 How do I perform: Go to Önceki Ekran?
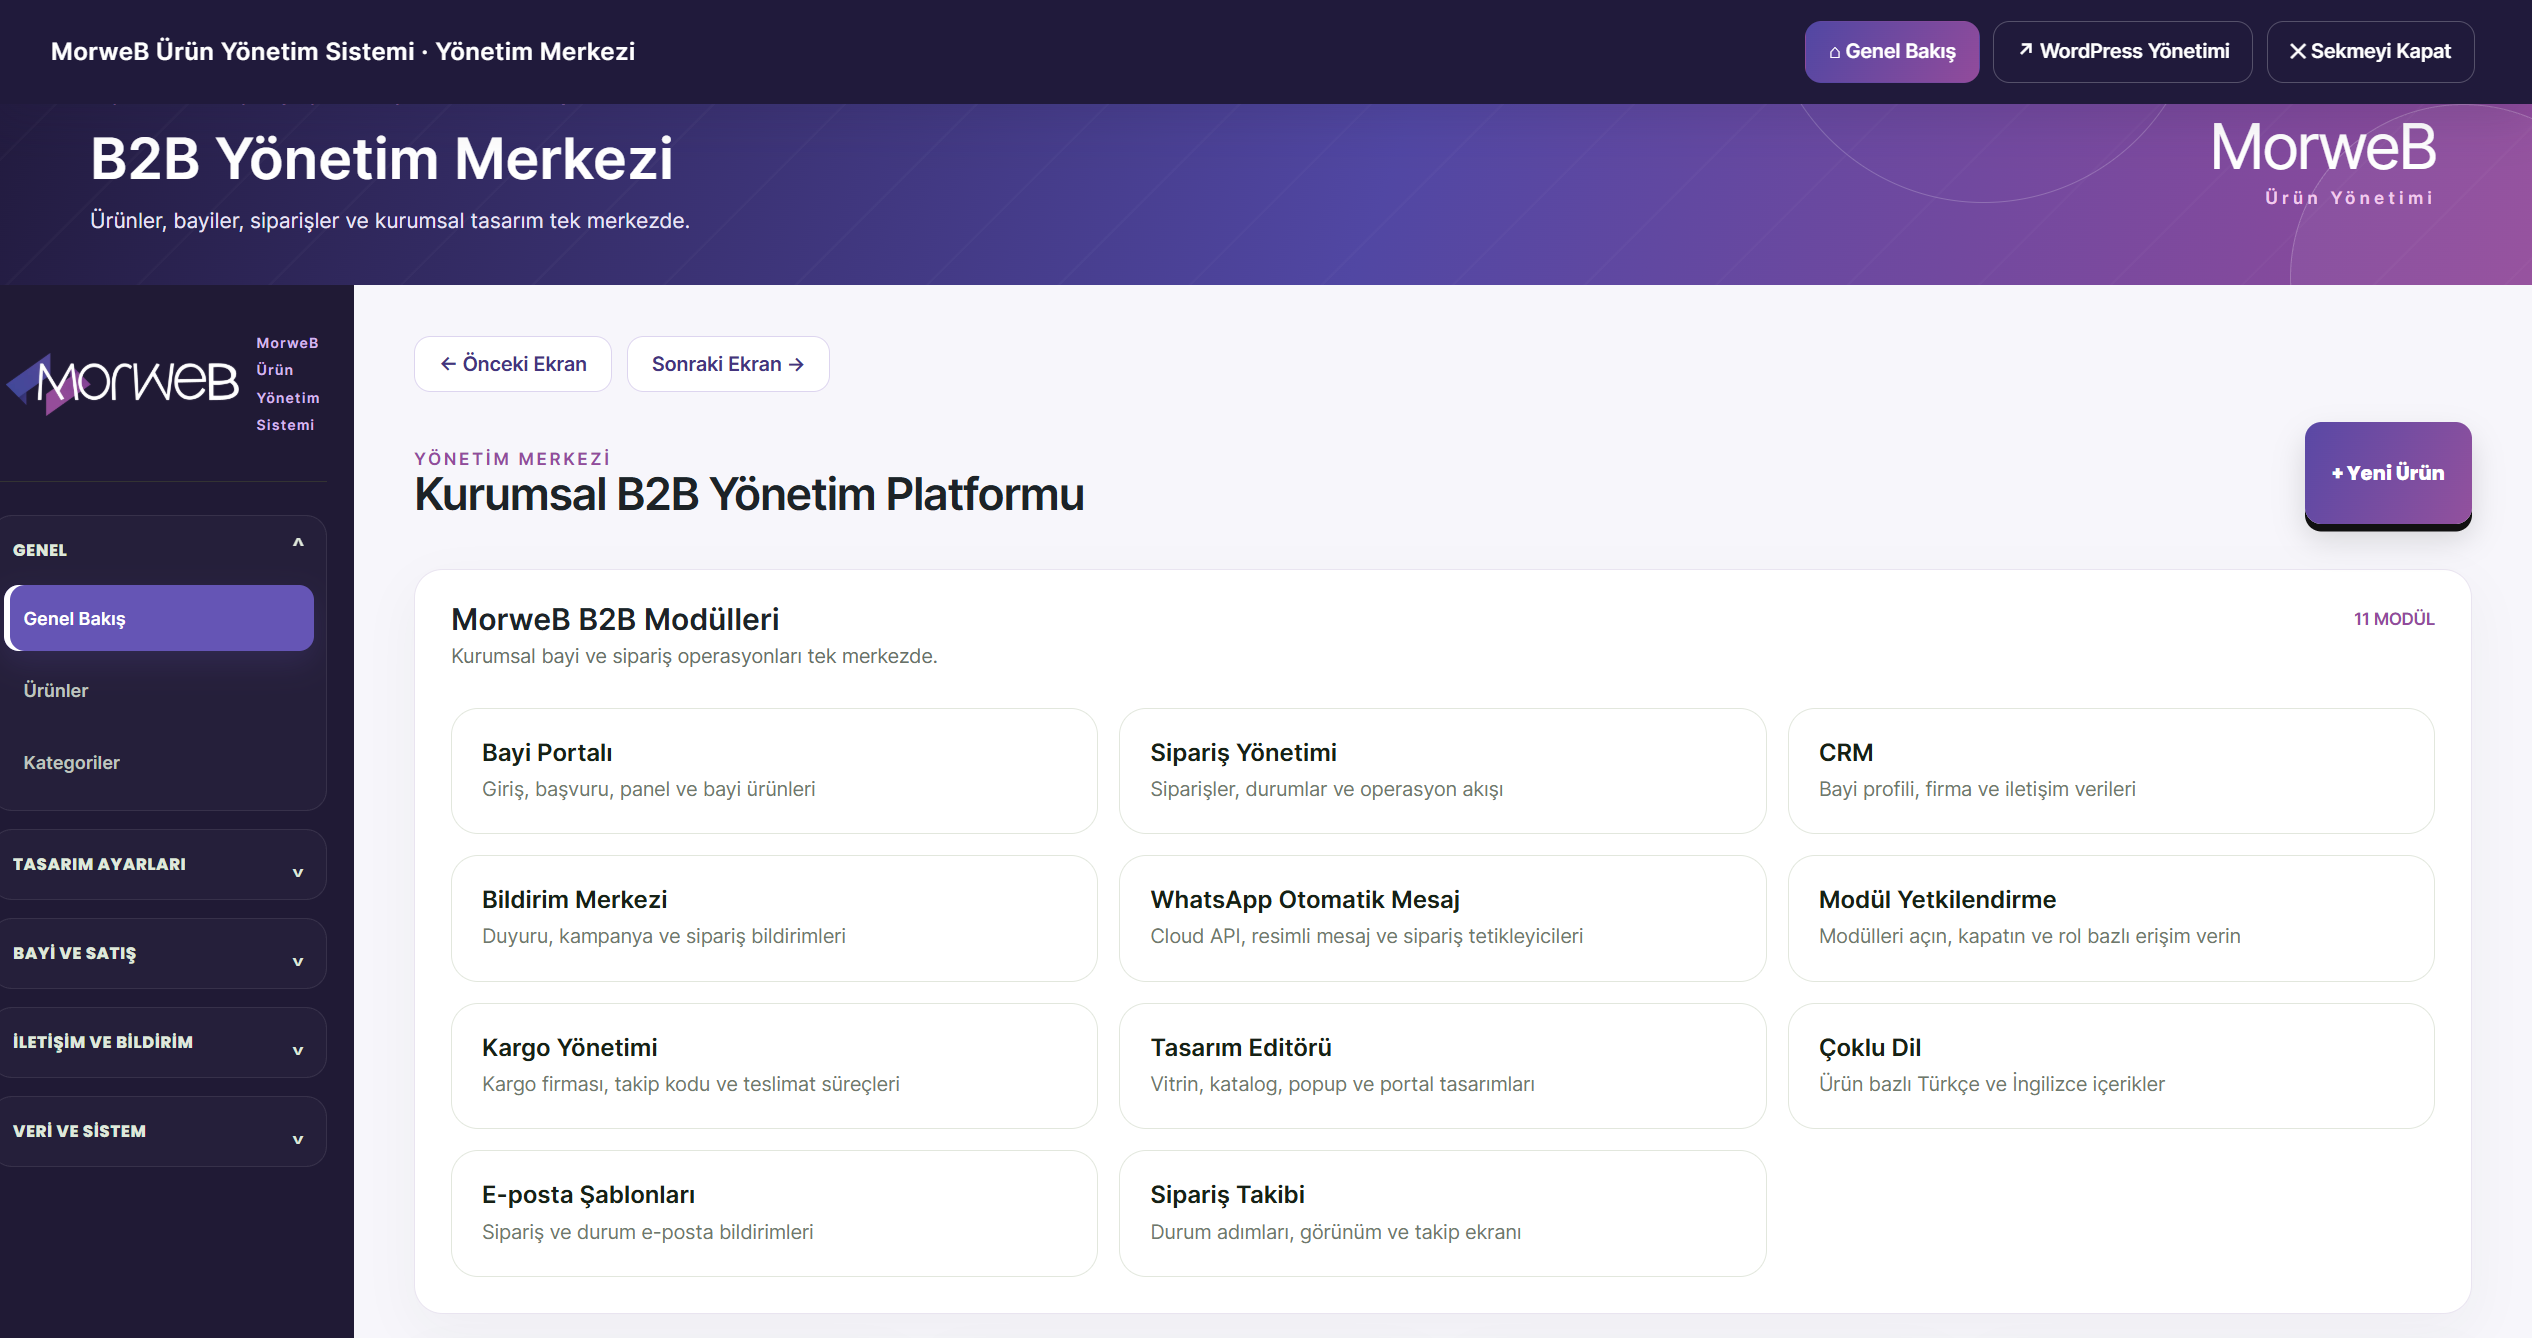click(513, 364)
